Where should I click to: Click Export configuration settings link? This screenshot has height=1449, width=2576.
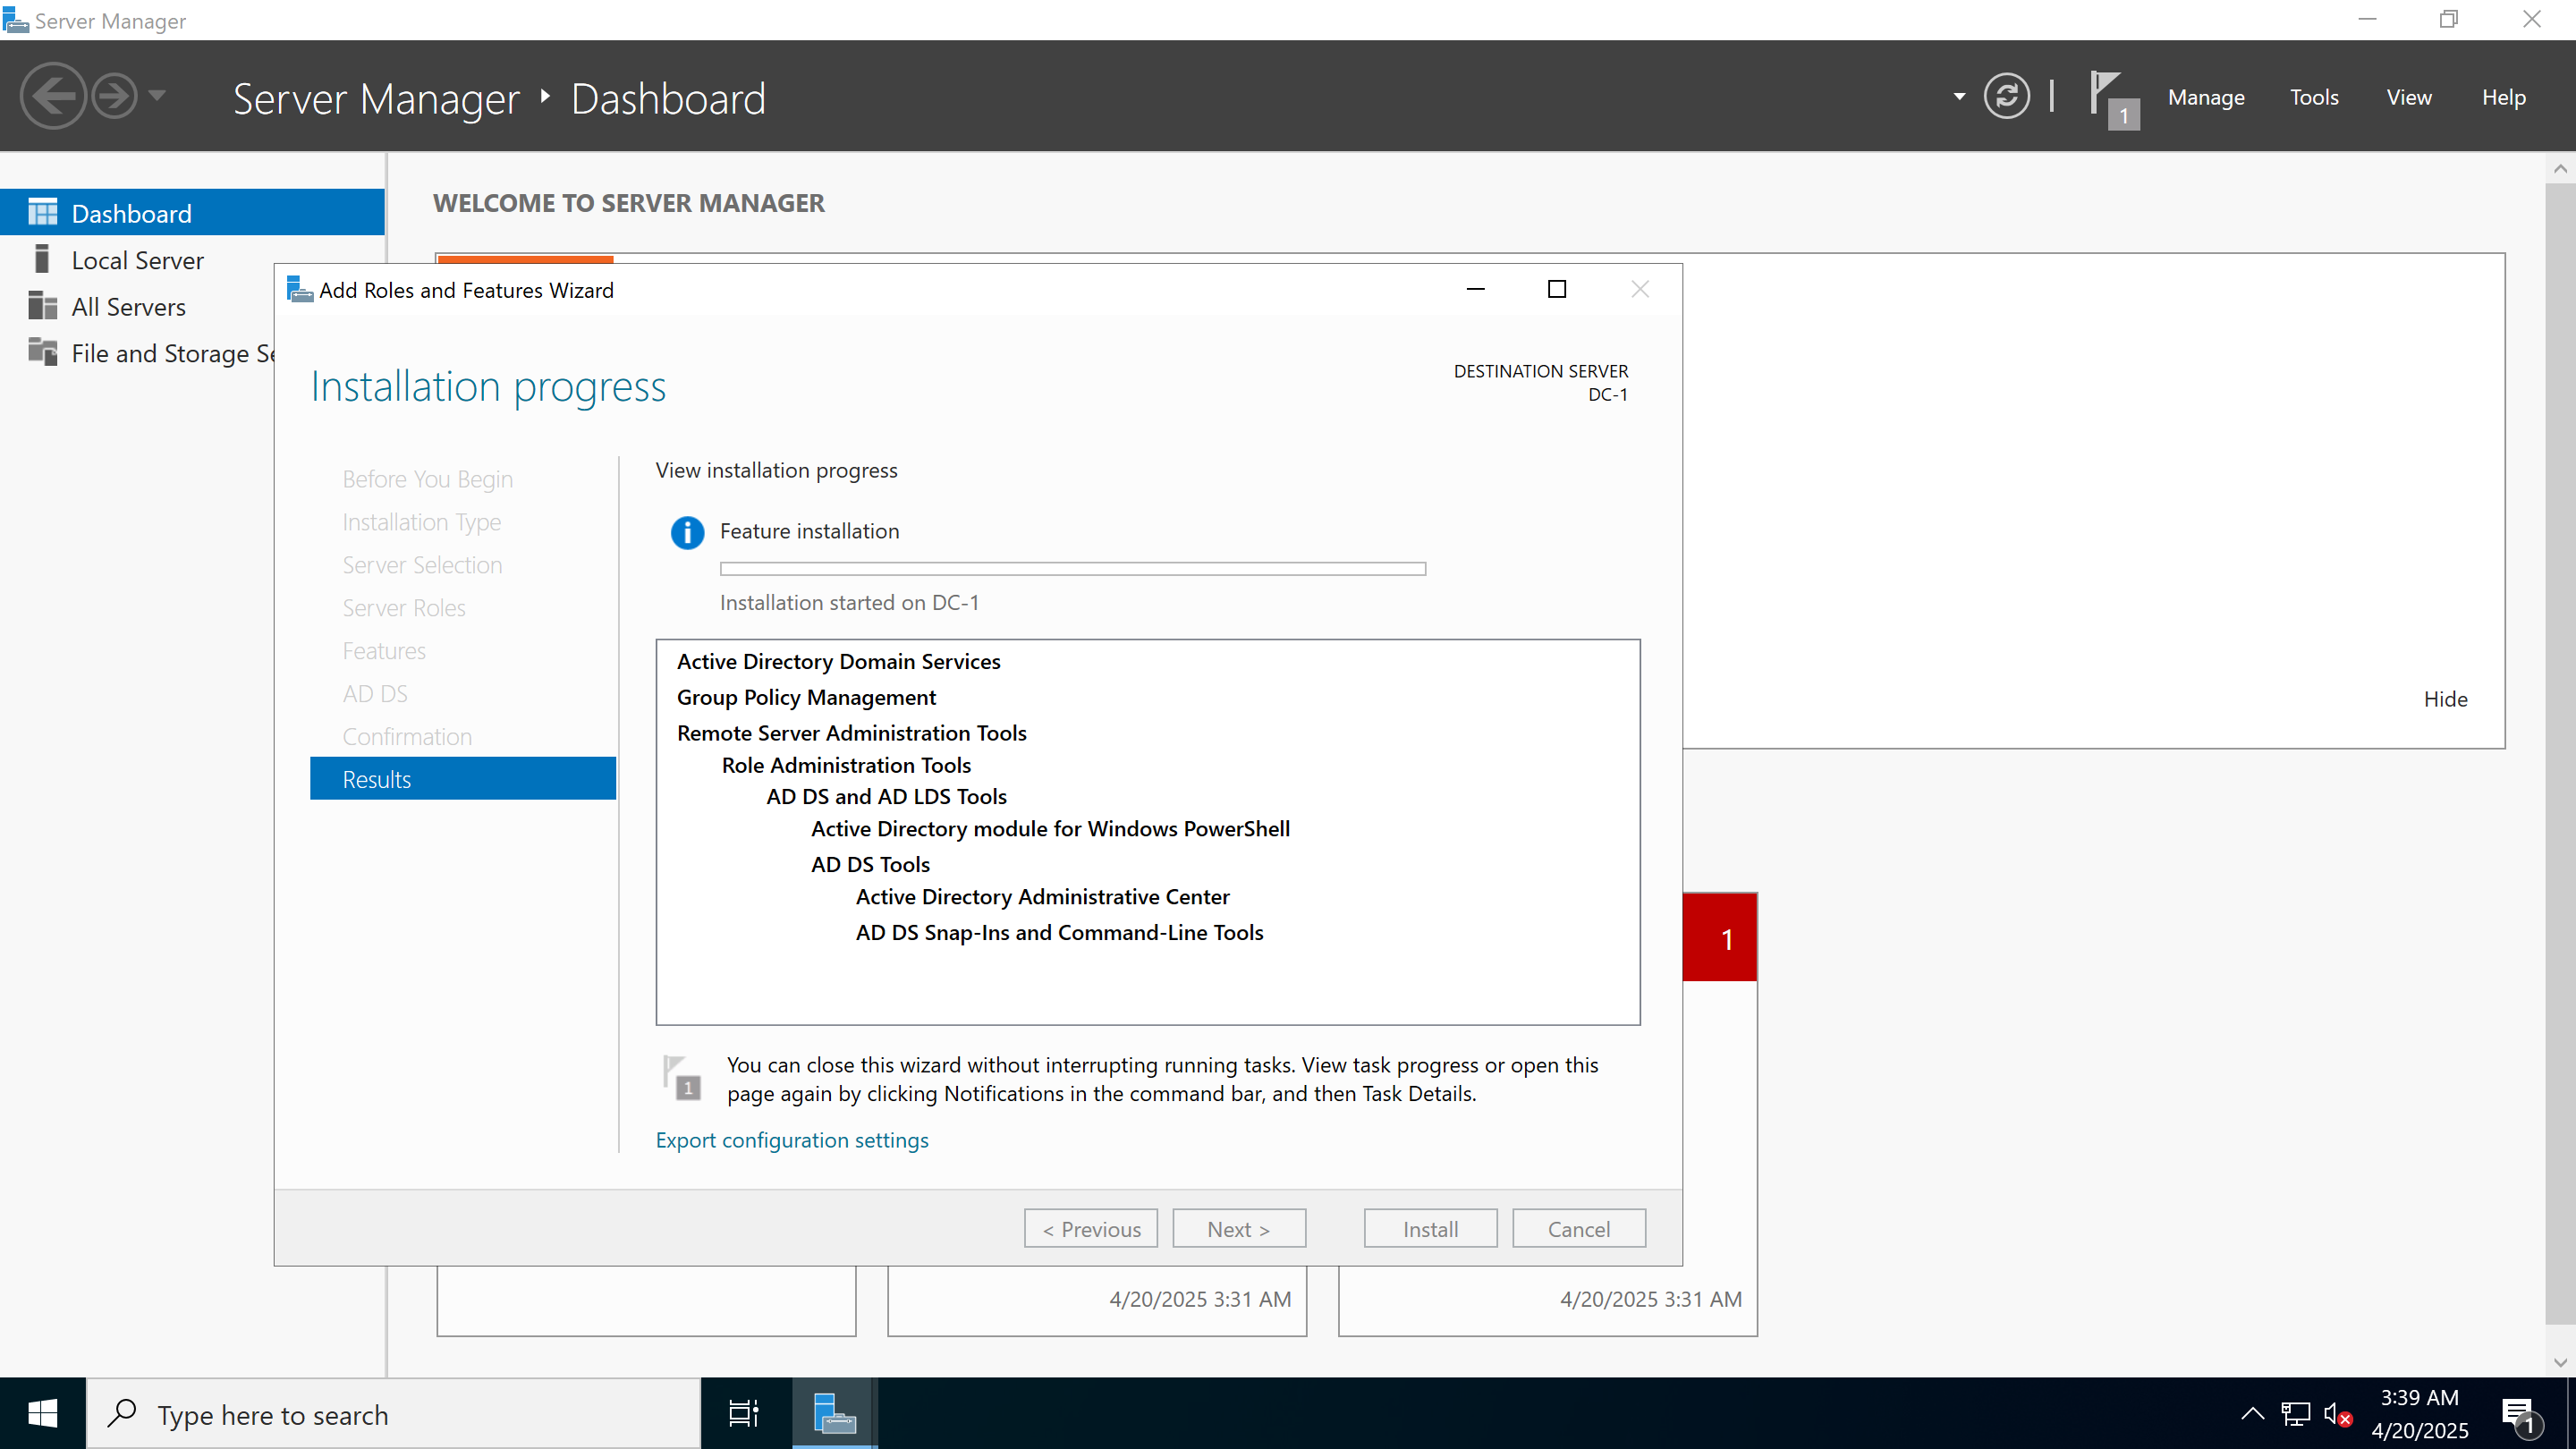791,1140
